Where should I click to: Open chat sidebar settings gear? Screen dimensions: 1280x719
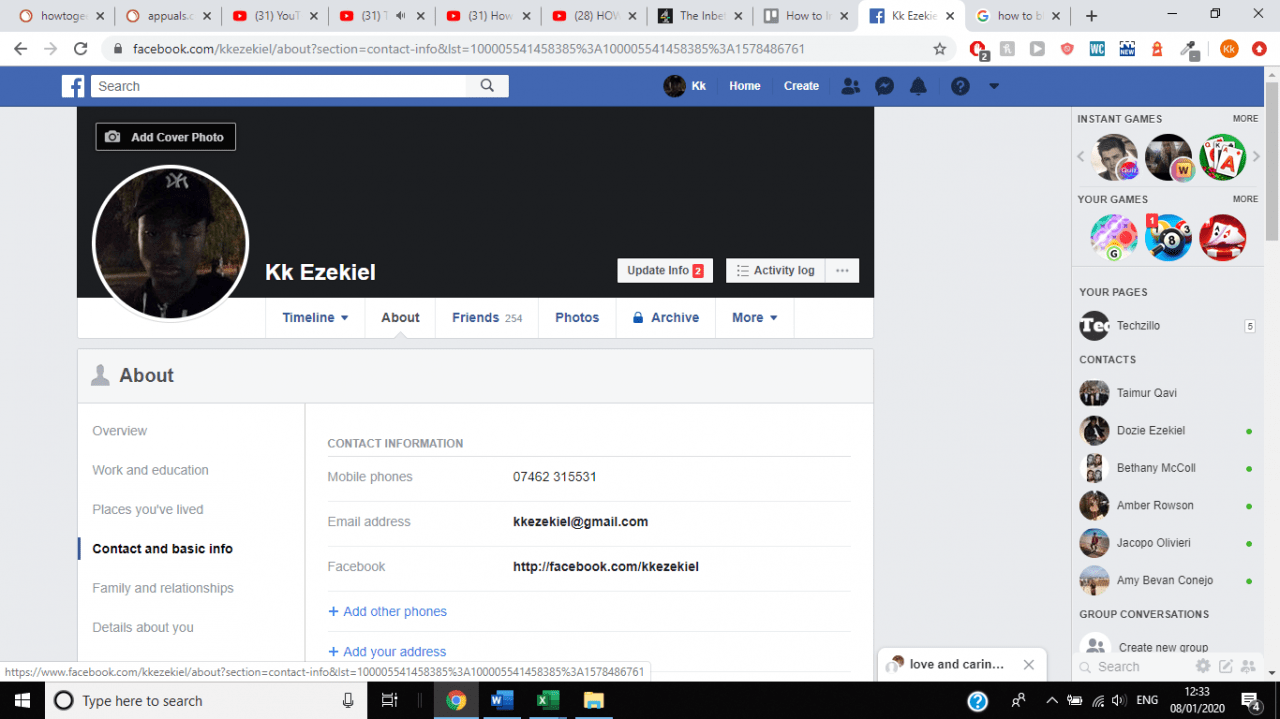[1203, 666]
